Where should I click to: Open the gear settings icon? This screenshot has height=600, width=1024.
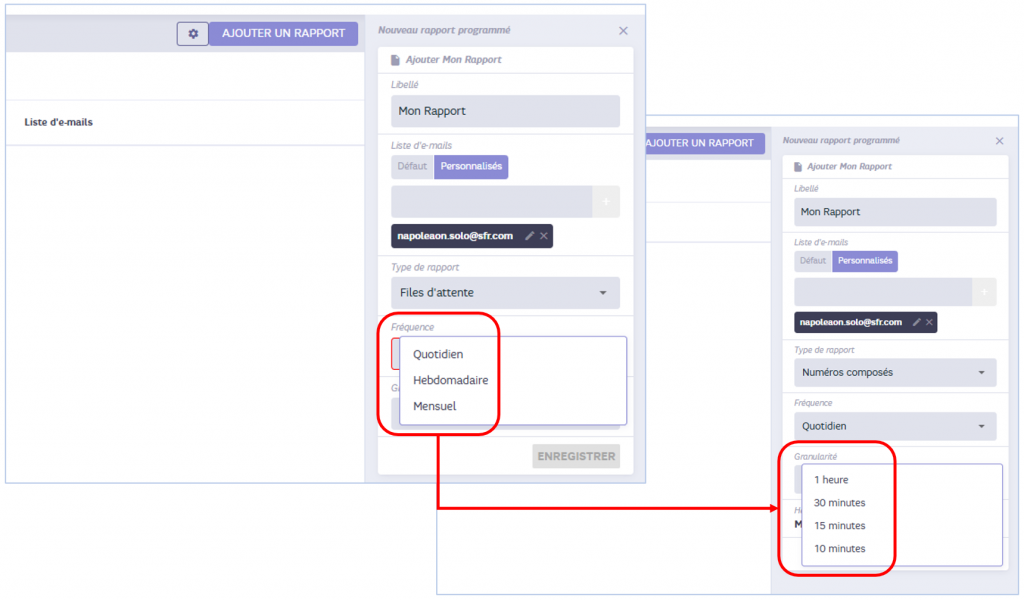(193, 33)
